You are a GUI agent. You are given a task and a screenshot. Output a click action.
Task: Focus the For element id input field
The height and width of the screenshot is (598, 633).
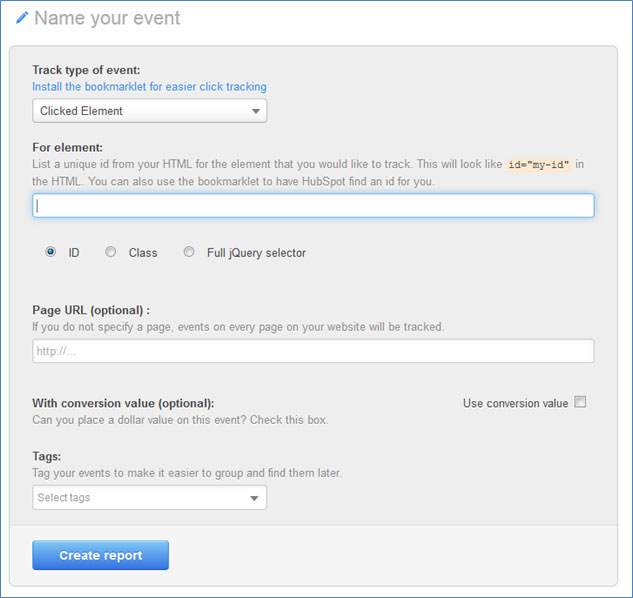point(313,206)
